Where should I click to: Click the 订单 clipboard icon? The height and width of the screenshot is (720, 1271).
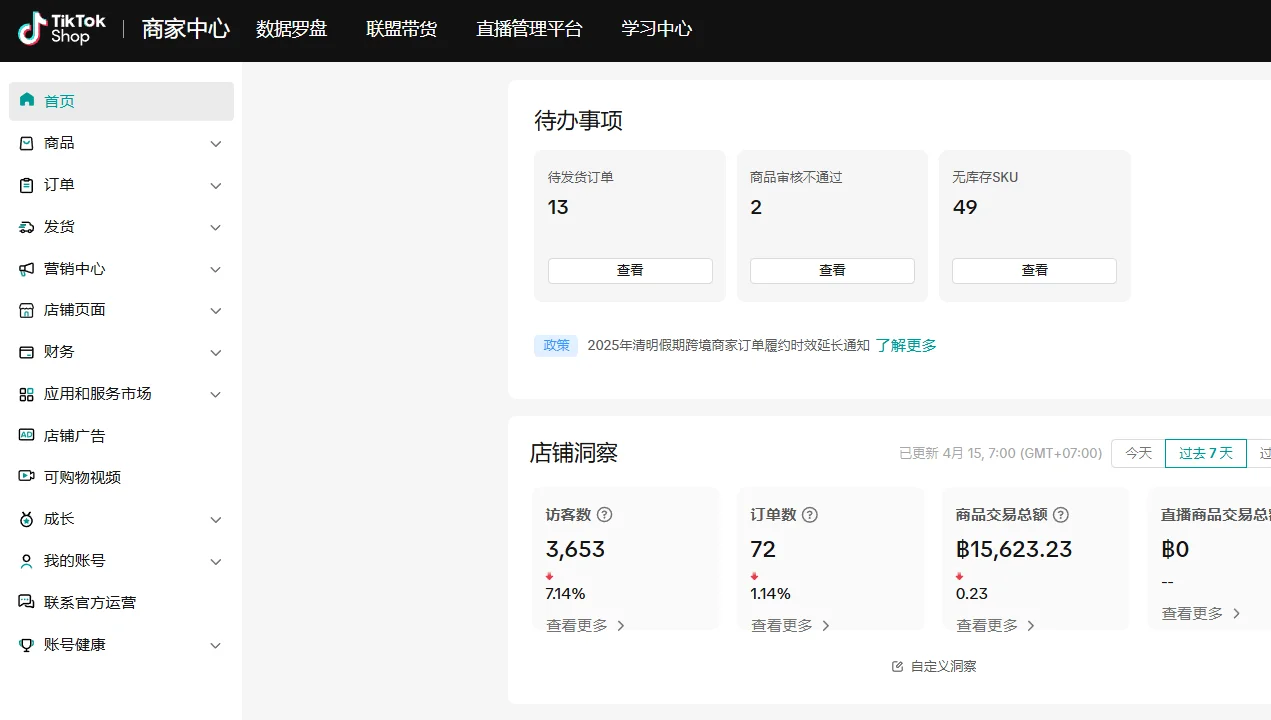27,185
